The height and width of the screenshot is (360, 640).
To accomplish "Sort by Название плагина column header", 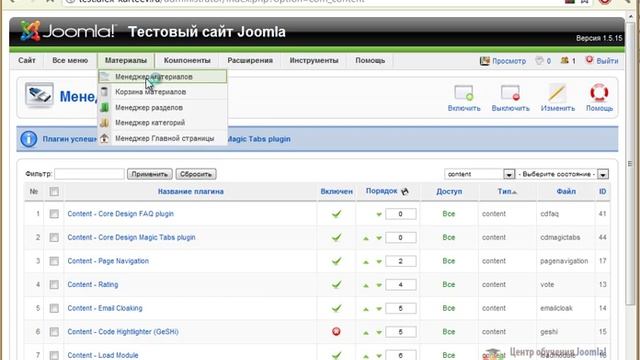I will click(x=191, y=191).
